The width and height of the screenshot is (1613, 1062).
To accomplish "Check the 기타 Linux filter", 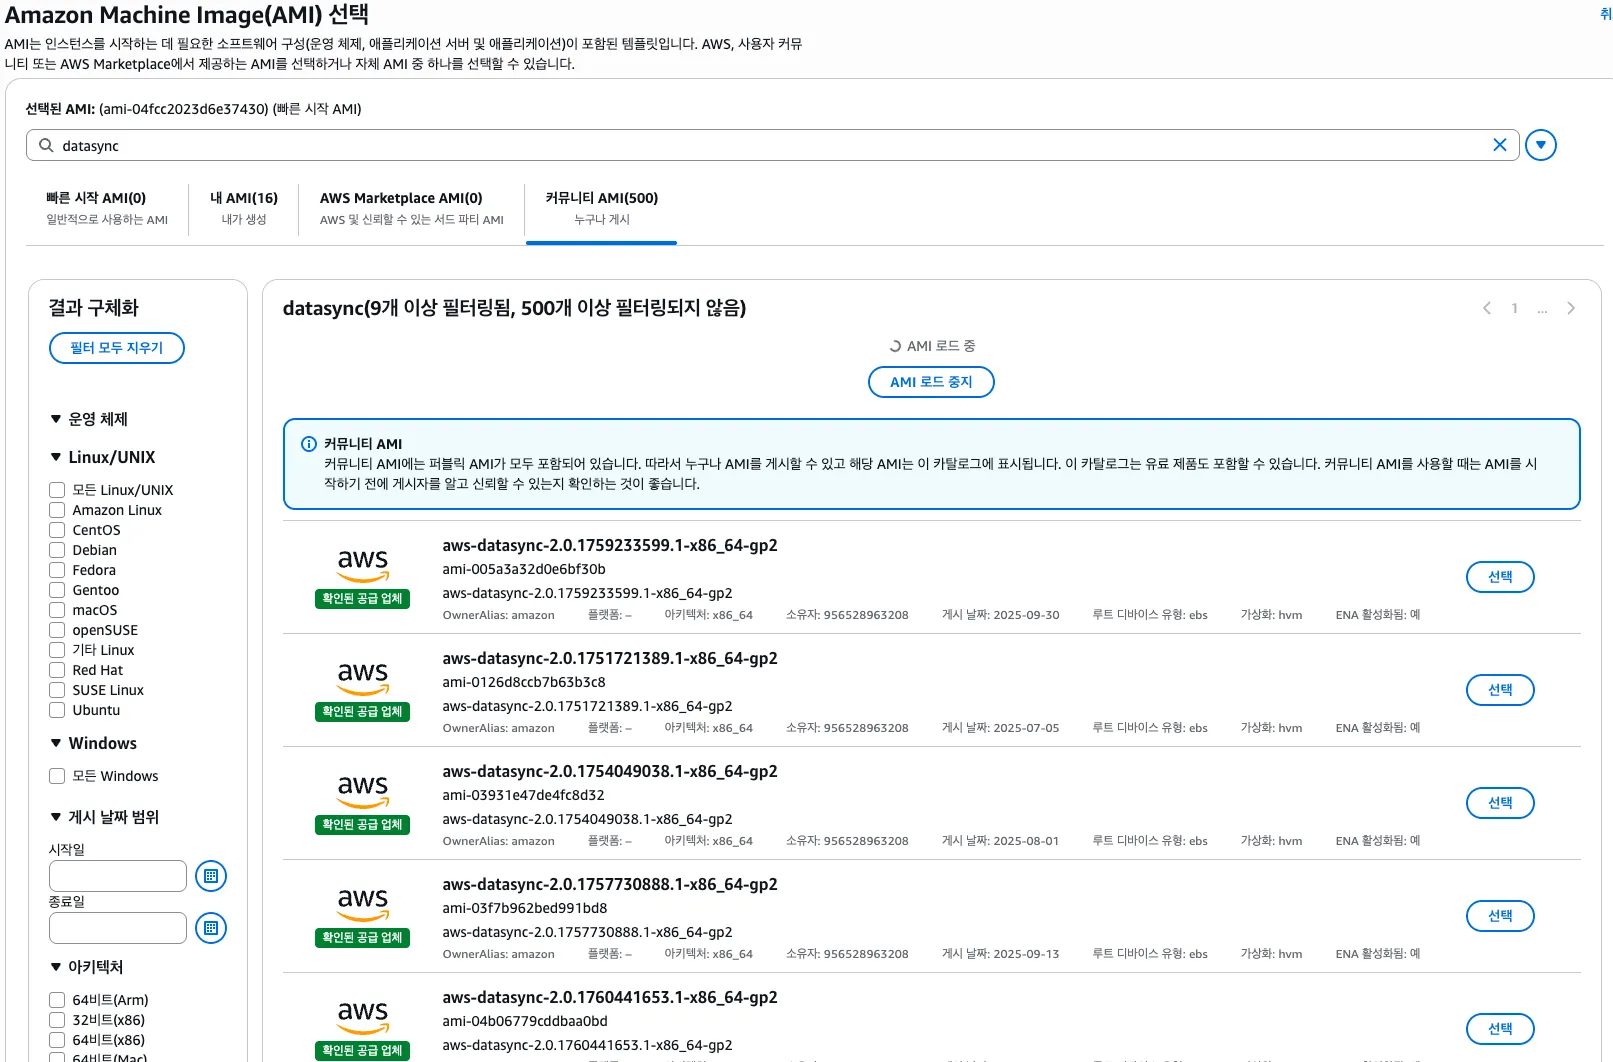I will point(57,650).
